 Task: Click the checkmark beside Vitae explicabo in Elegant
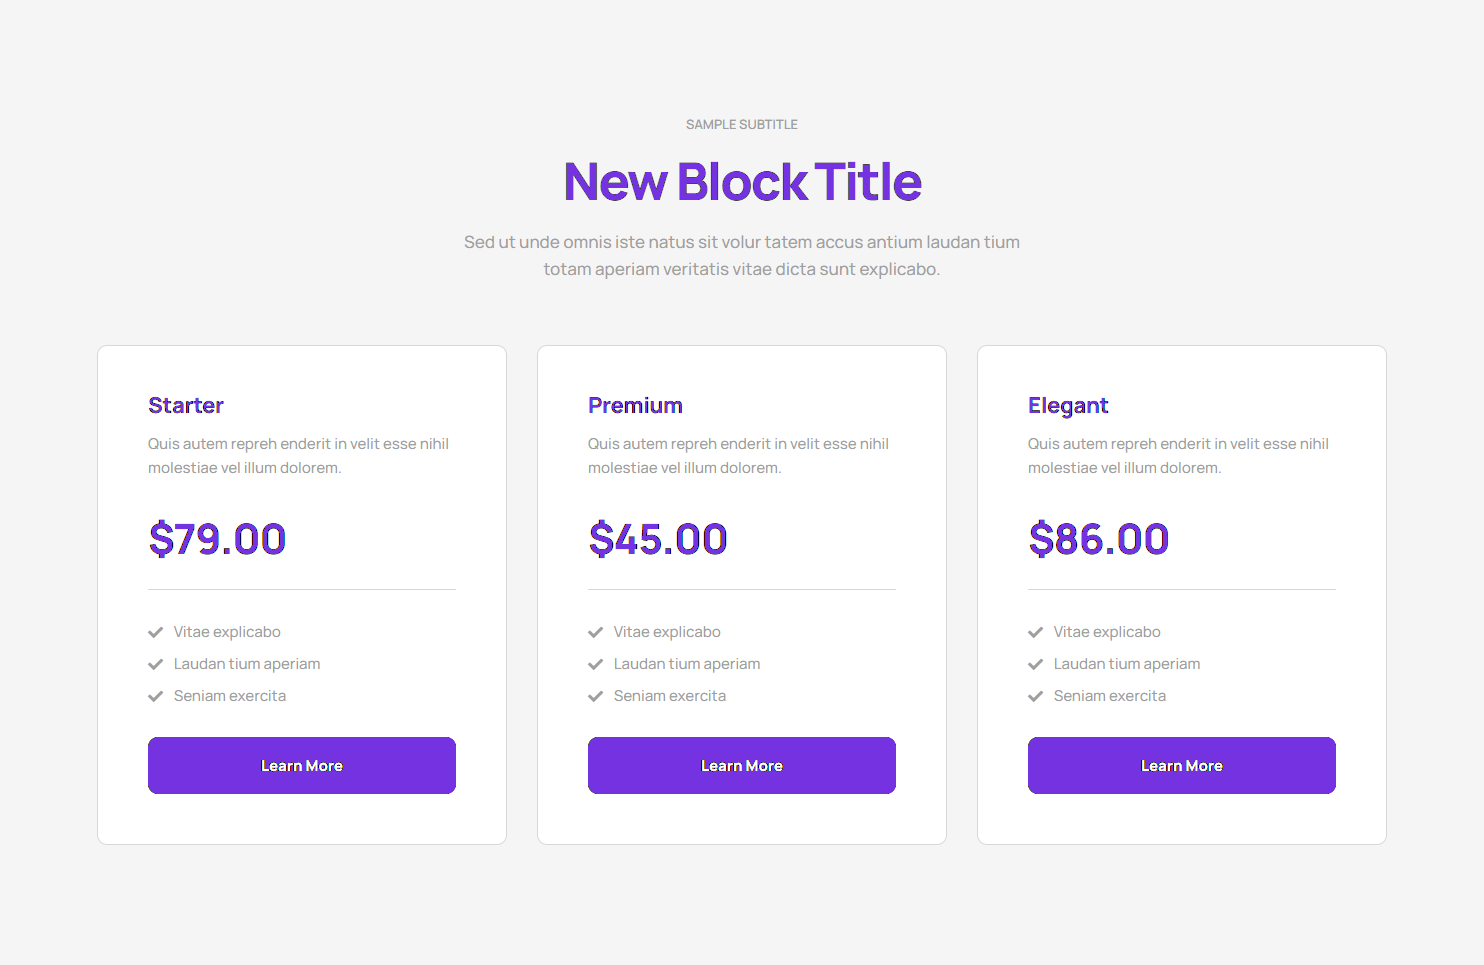[1036, 631]
